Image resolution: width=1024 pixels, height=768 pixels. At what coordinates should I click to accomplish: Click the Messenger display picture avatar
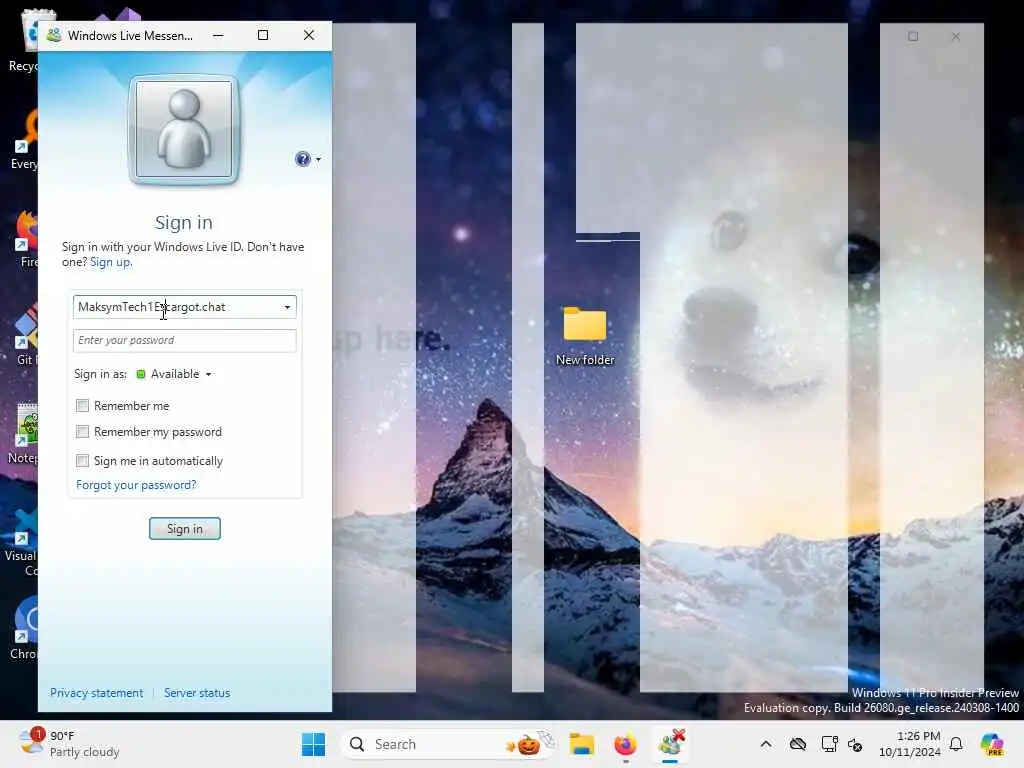pyautogui.click(x=184, y=129)
